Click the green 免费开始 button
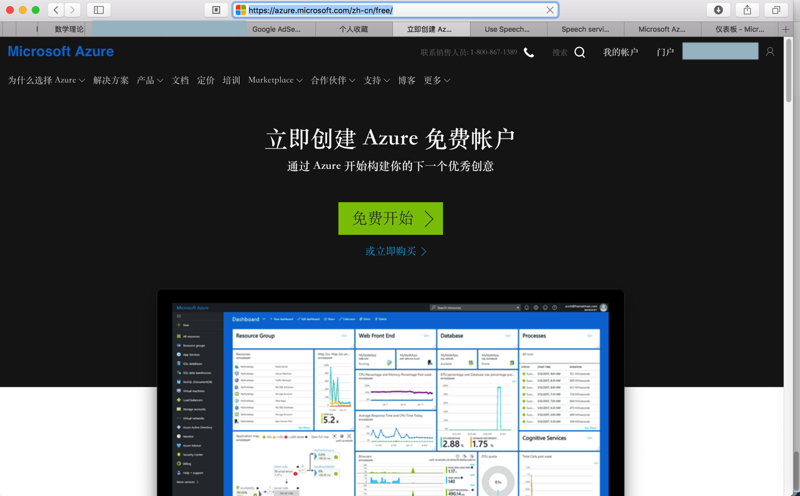The width and height of the screenshot is (800, 496). [x=390, y=218]
